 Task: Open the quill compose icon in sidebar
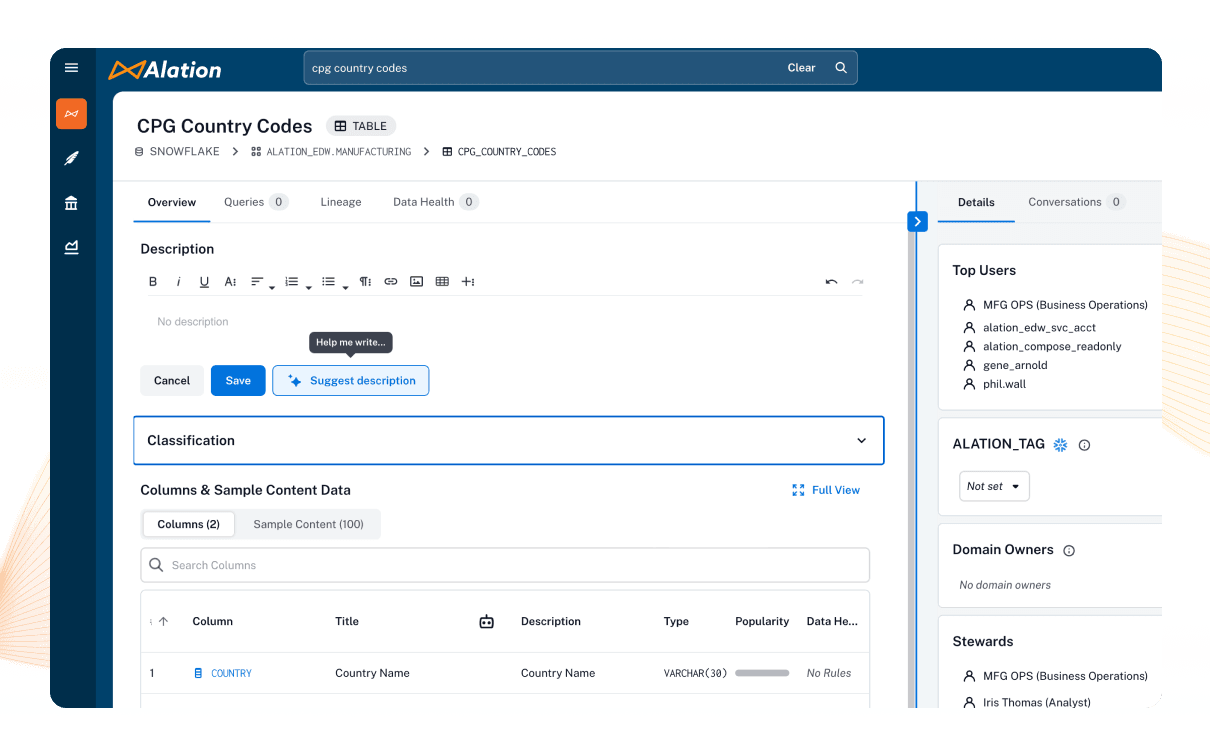(71, 158)
